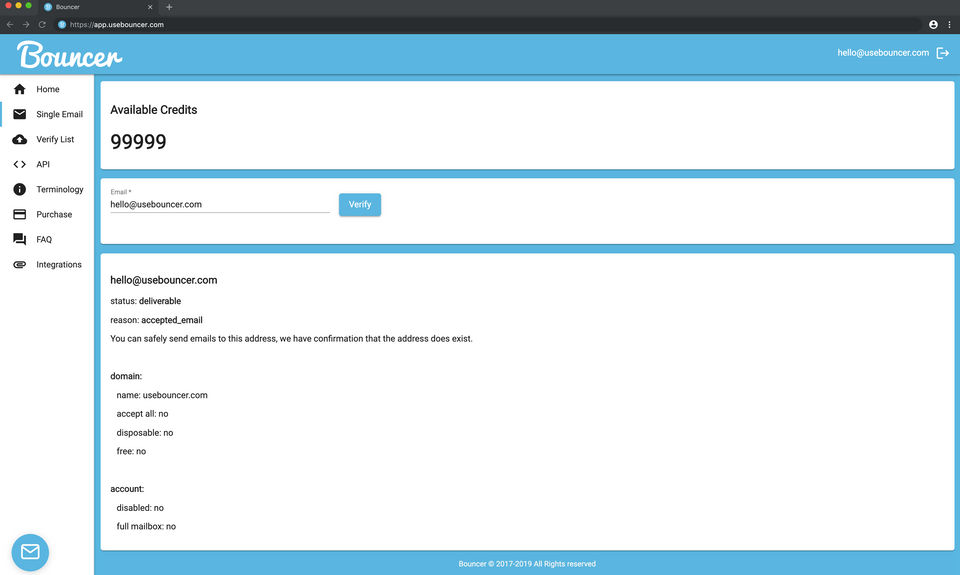The width and height of the screenshot is (960, 575).
Task: Click the 'free: no' line
Action: 131,451
